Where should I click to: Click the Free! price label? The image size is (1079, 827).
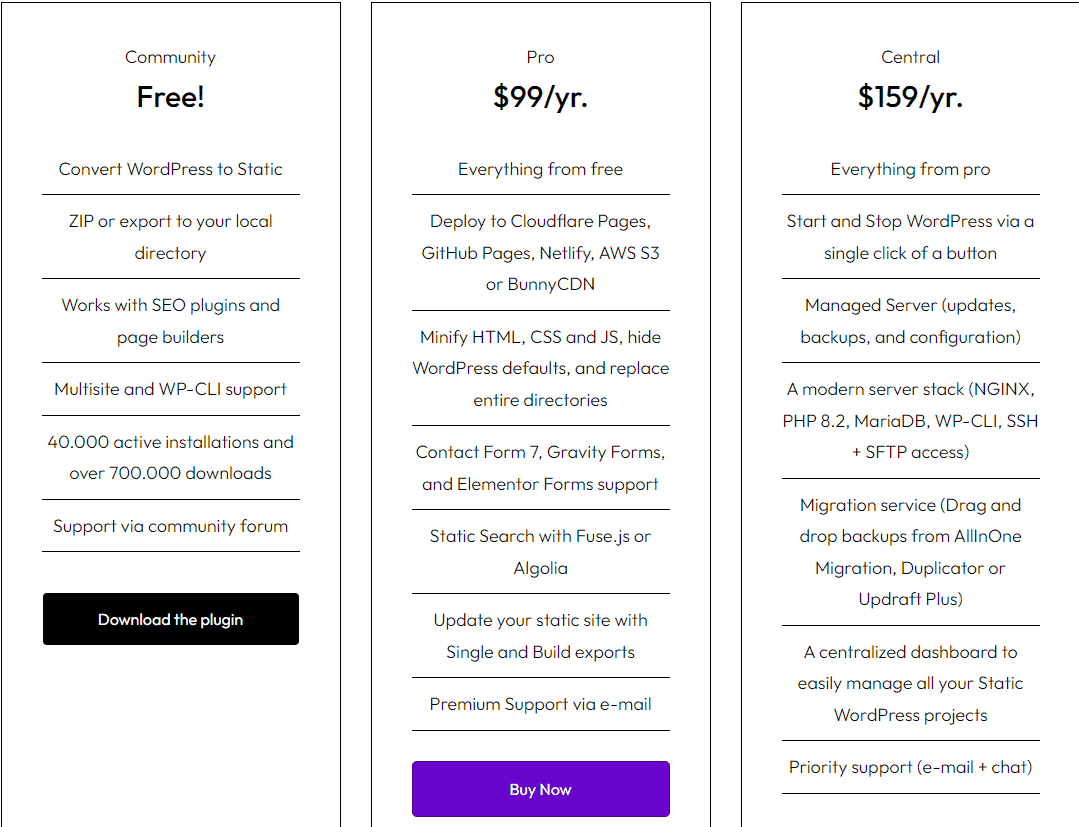(x=170, y=97)
